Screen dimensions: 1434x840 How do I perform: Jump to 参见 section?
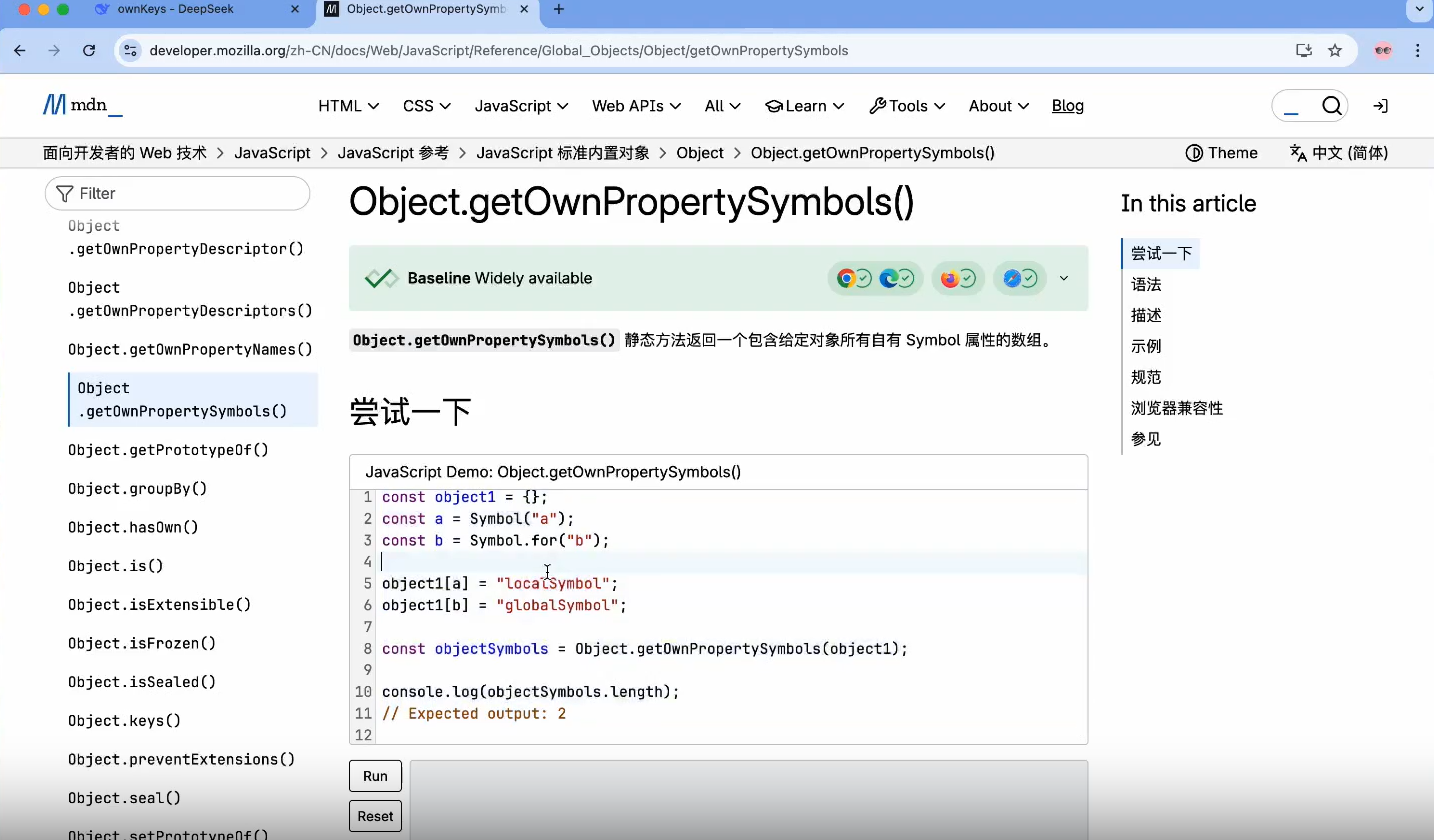1146,439
